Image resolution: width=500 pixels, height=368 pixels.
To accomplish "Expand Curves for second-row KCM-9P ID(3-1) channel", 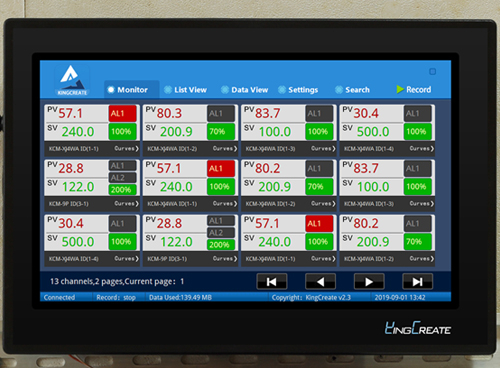I will point(126,204).
